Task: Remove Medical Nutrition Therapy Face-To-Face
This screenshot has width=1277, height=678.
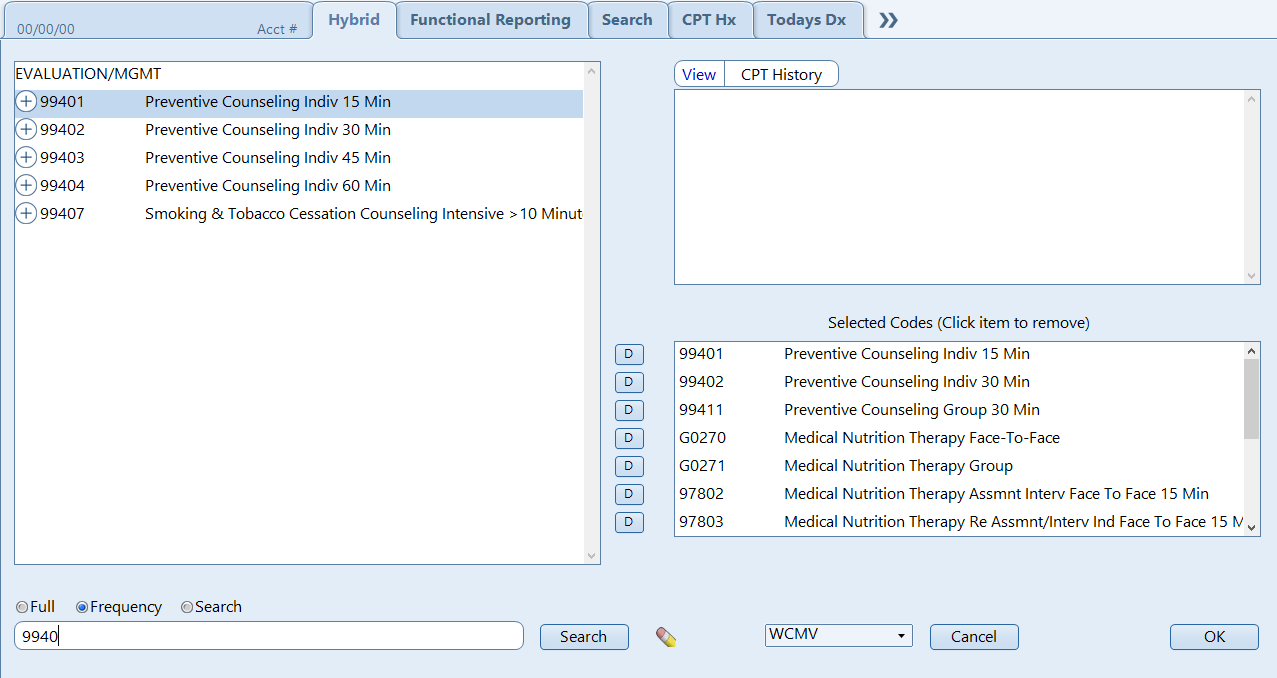Action: pyautogui.click(x=959, y=438)
